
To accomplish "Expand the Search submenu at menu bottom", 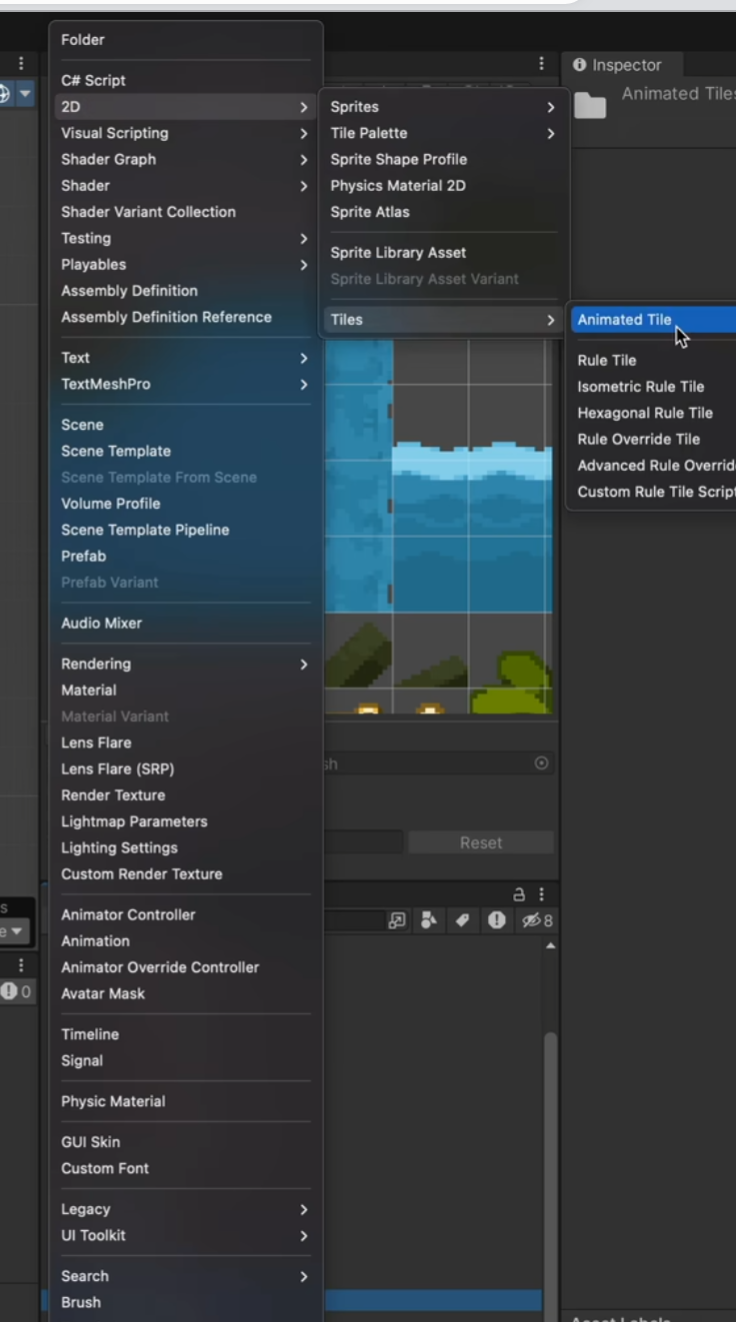I will 186,1276.
